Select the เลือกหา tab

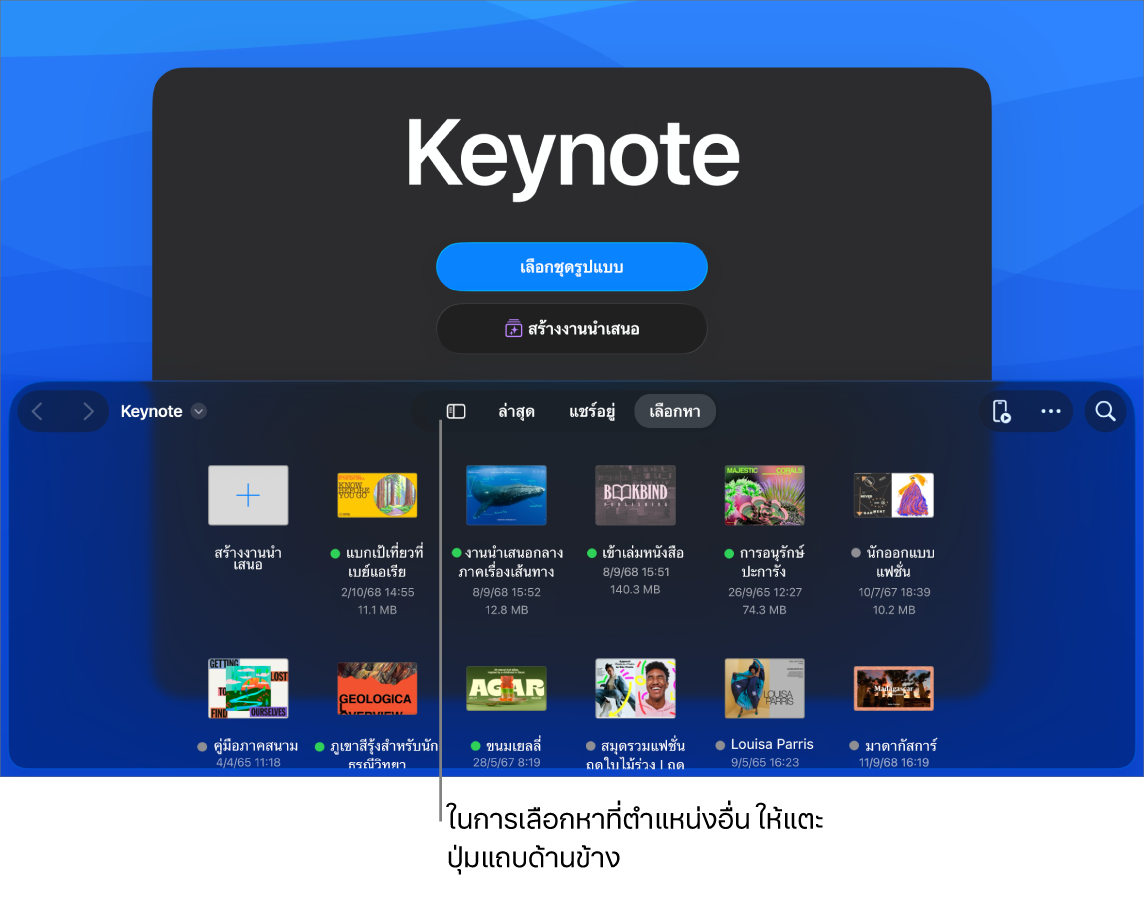pos(675,412)
